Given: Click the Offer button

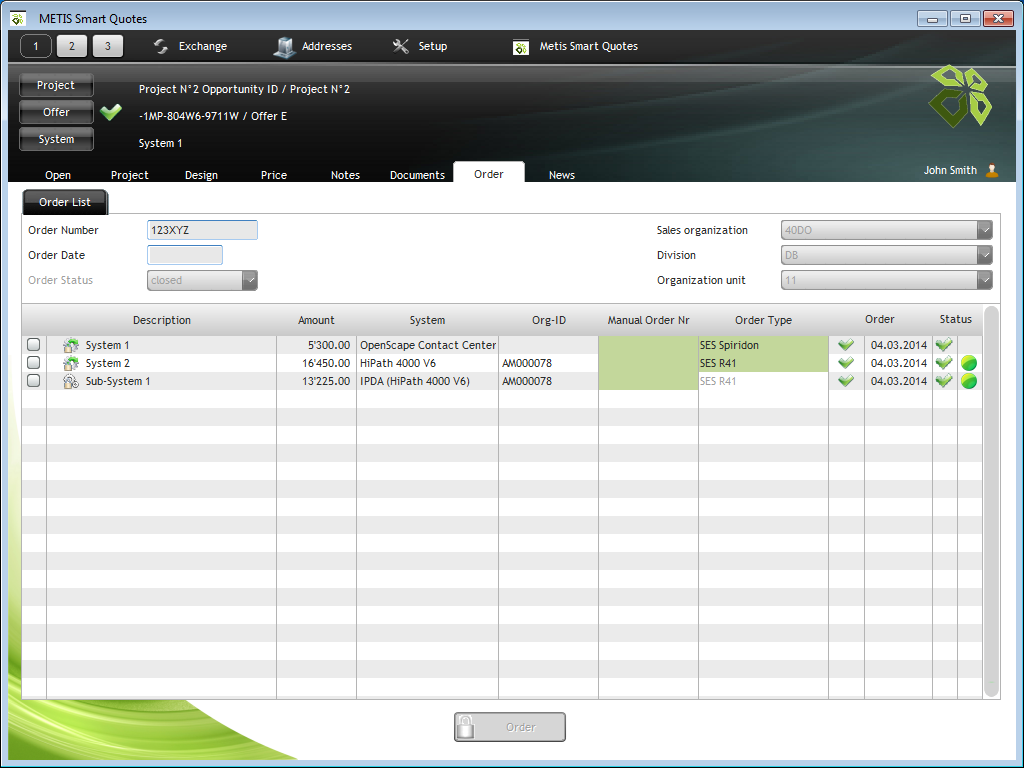Looking at the screenshot, I should pos(56,112).
